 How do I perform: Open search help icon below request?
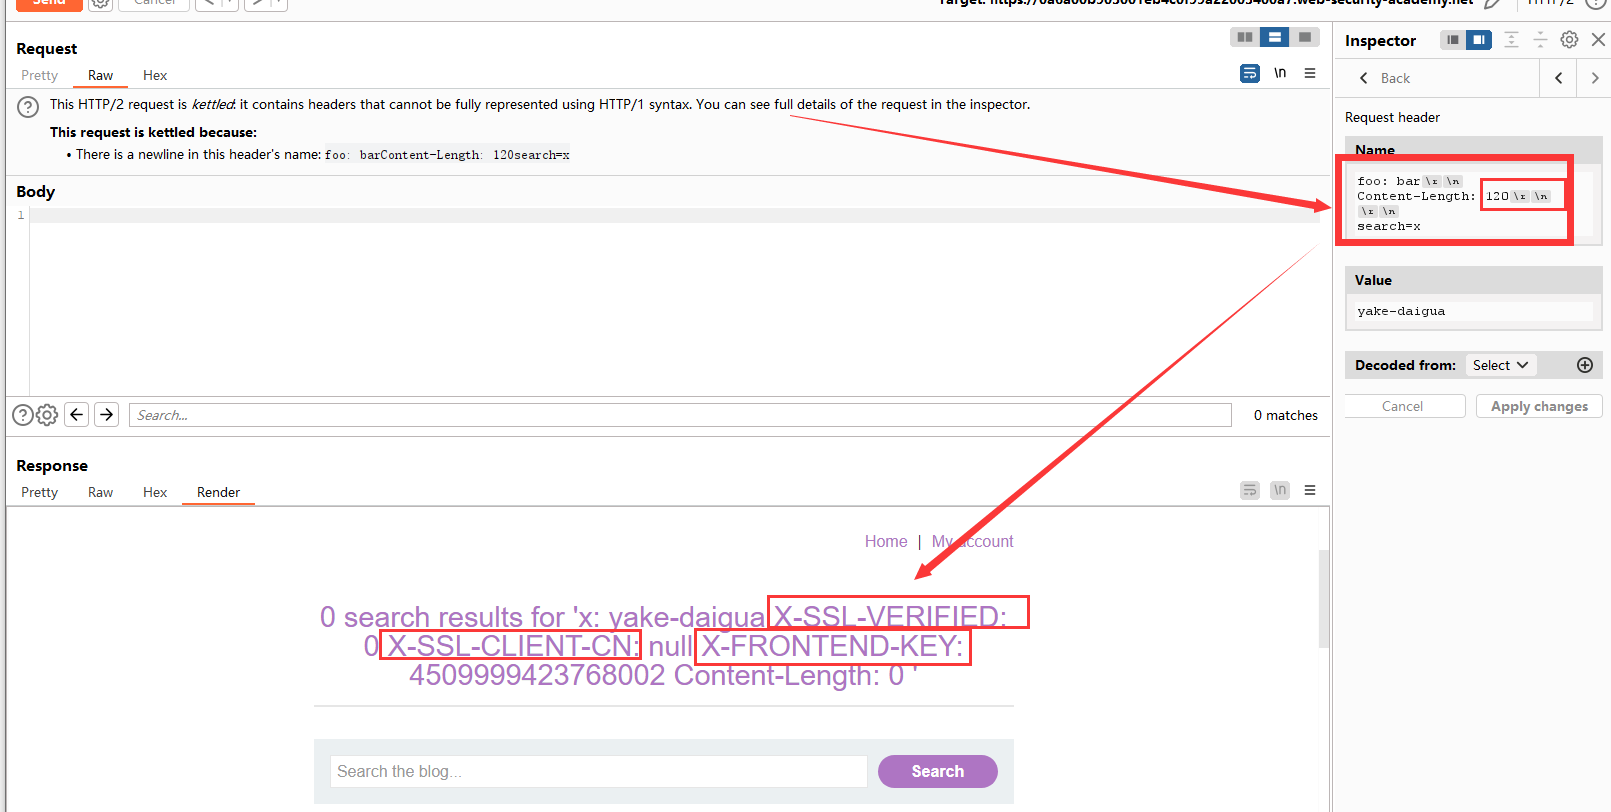click(x=22, y=415)
